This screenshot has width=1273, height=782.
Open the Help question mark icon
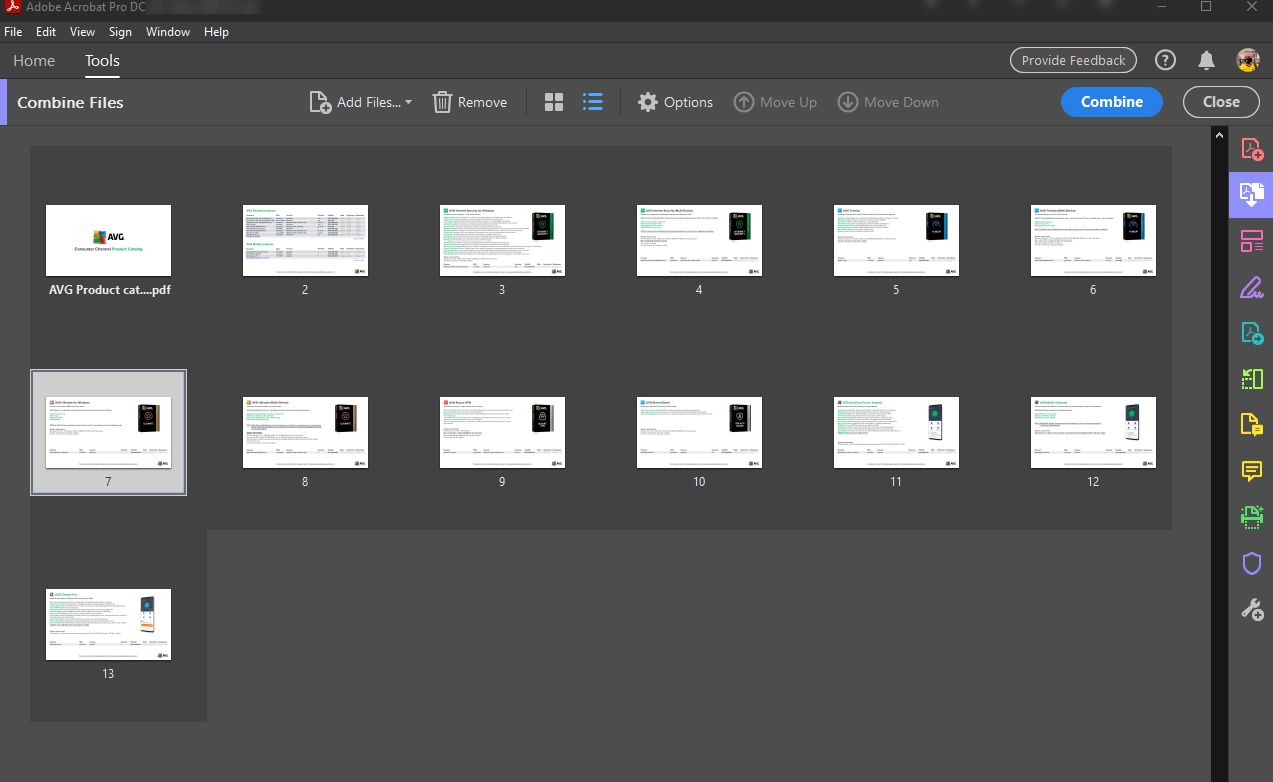[1165, 60]
